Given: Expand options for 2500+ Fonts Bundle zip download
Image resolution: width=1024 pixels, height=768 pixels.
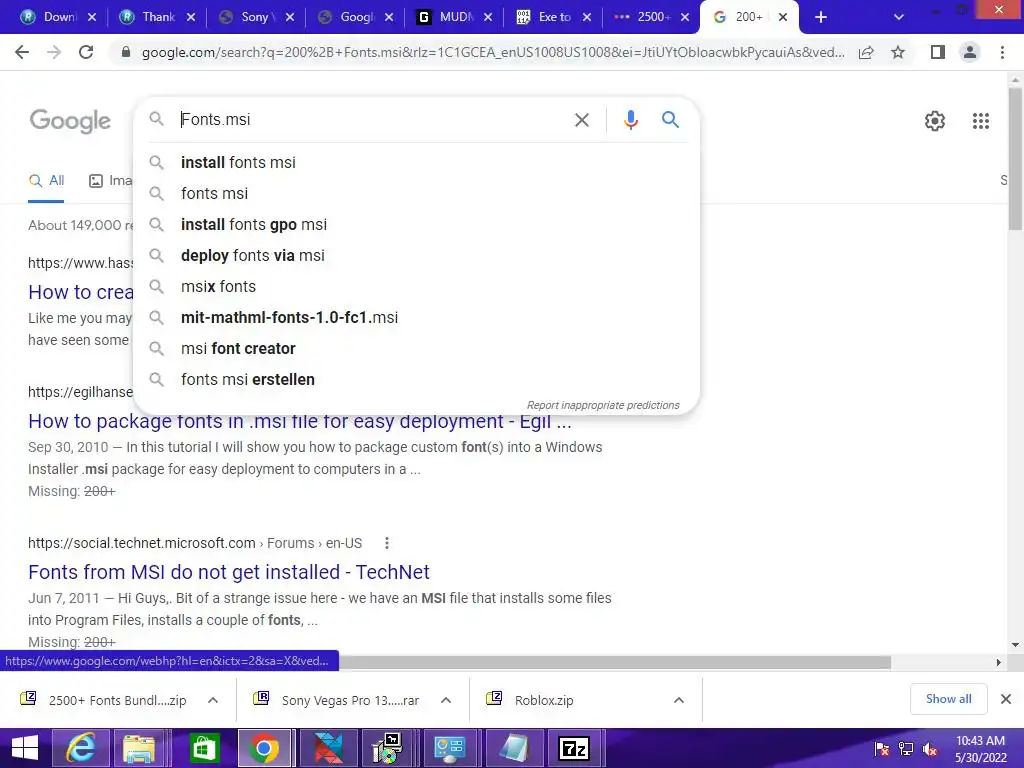Looking at the screenshot, I should point(212,701).
